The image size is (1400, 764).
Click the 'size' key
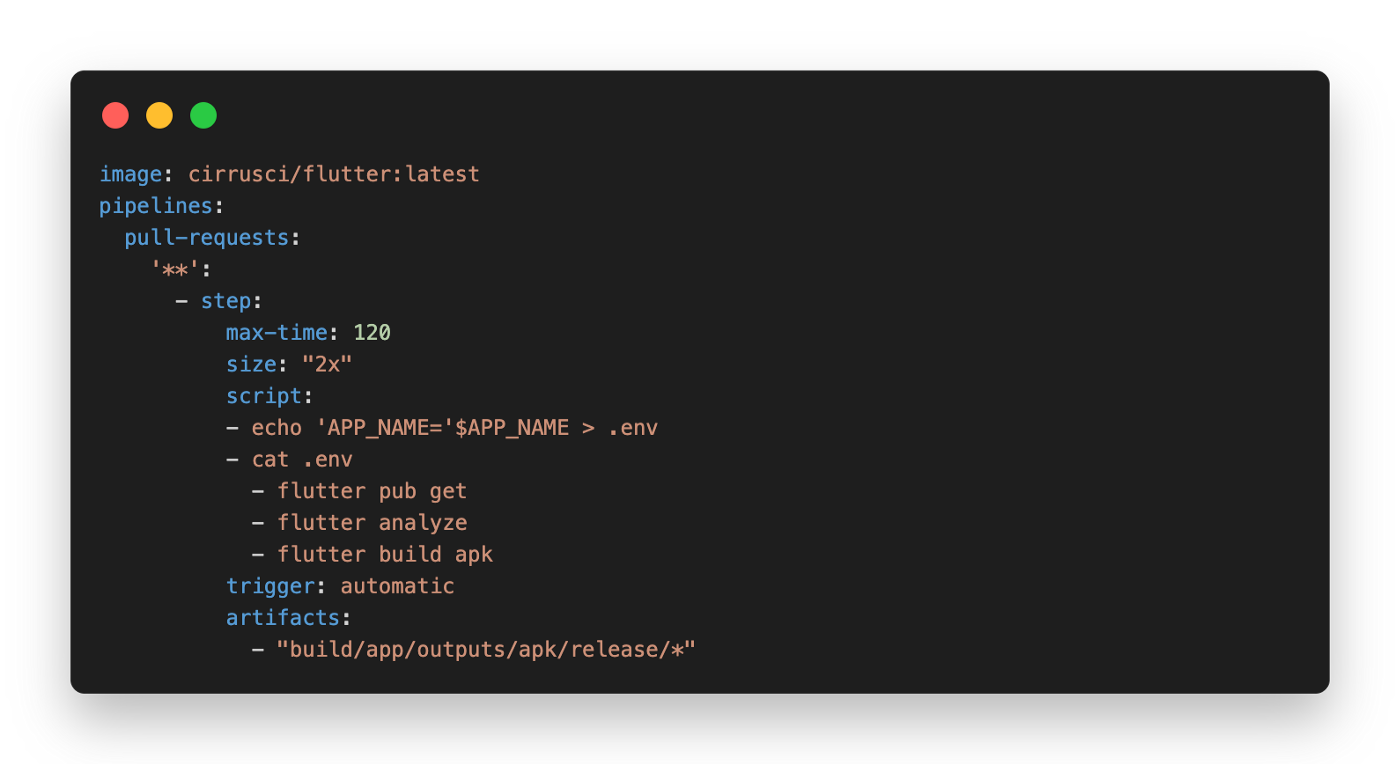tap(251, 365)
